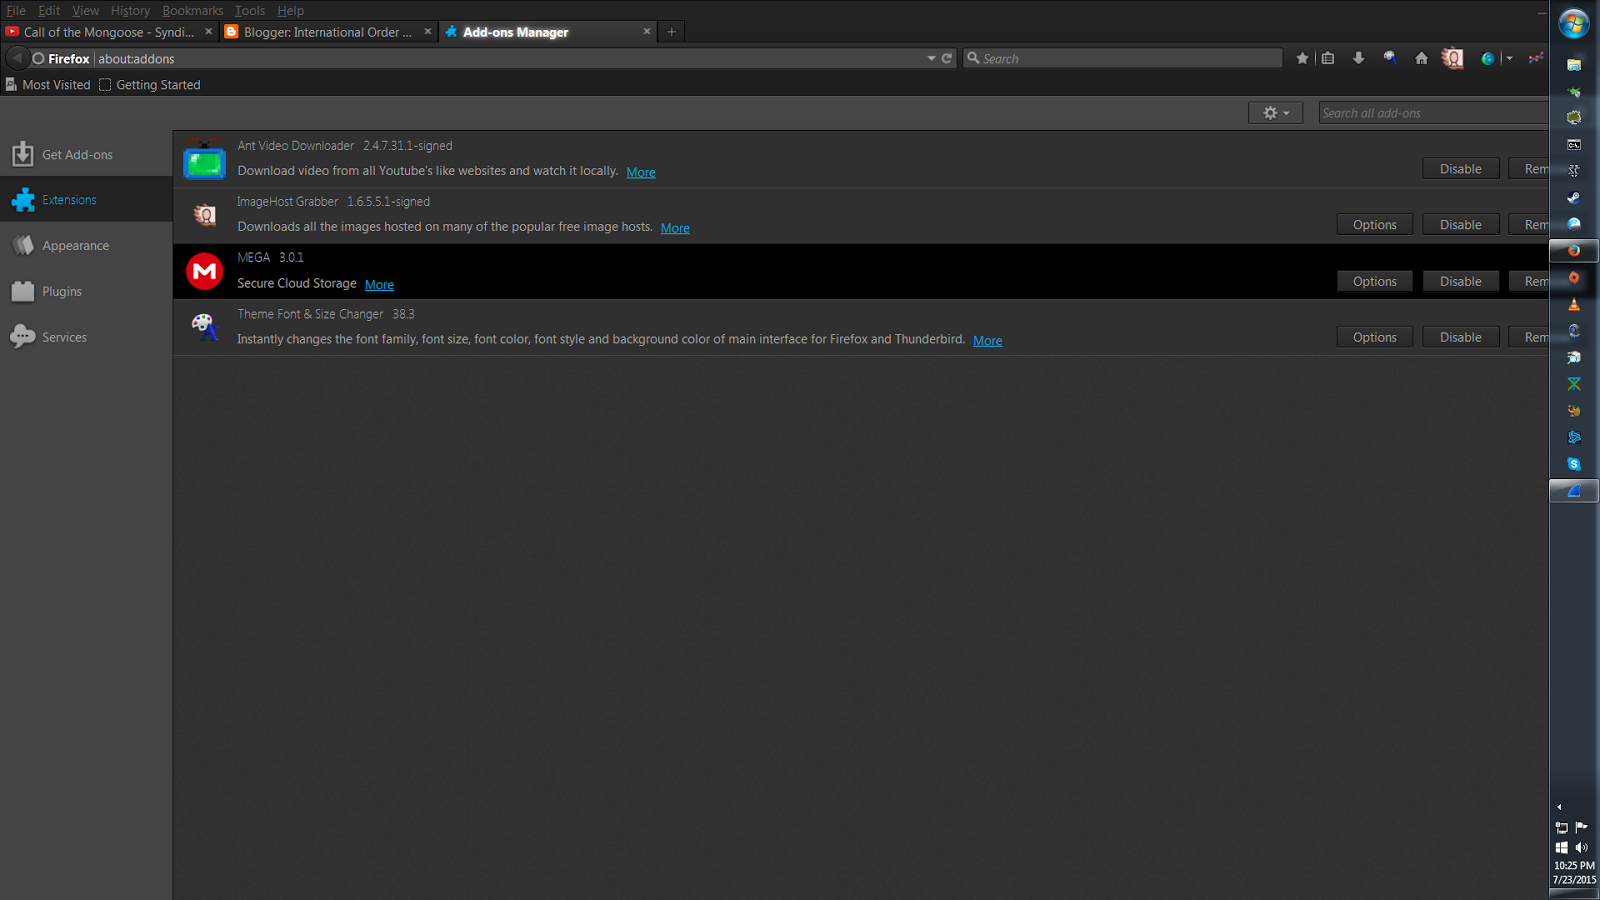Image resolution: width=1600 pixels, height=900 pixels.
Task: Focus the Search all add-ons field
Action: coord(1433,113)
